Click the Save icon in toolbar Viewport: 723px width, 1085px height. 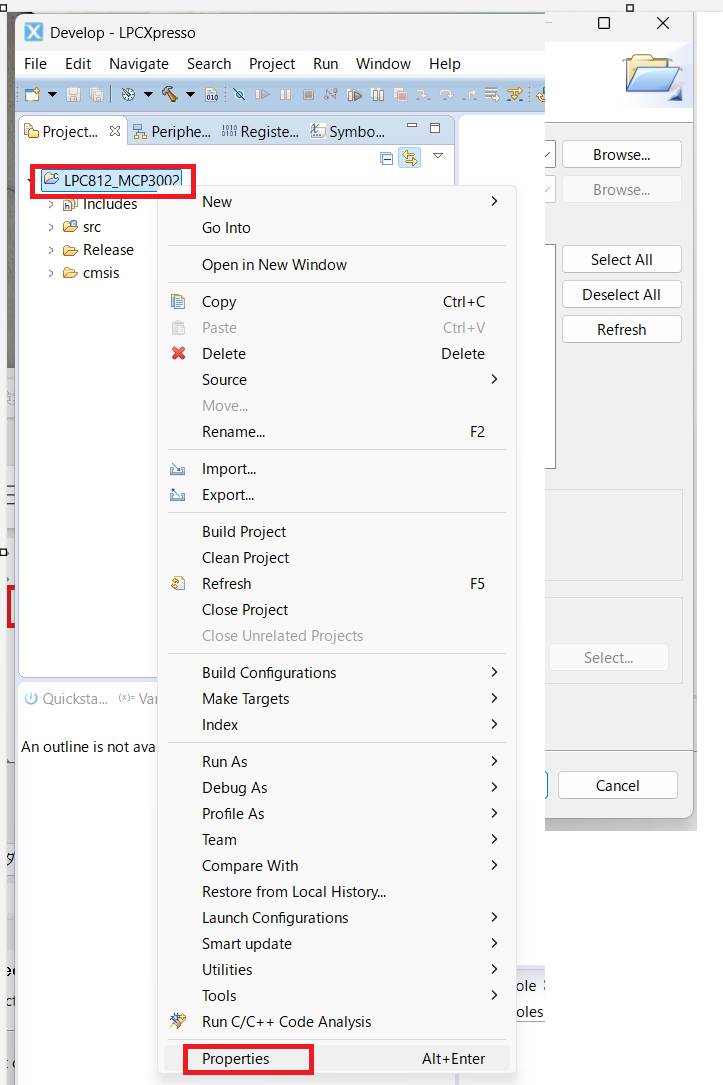pos(73,95)
